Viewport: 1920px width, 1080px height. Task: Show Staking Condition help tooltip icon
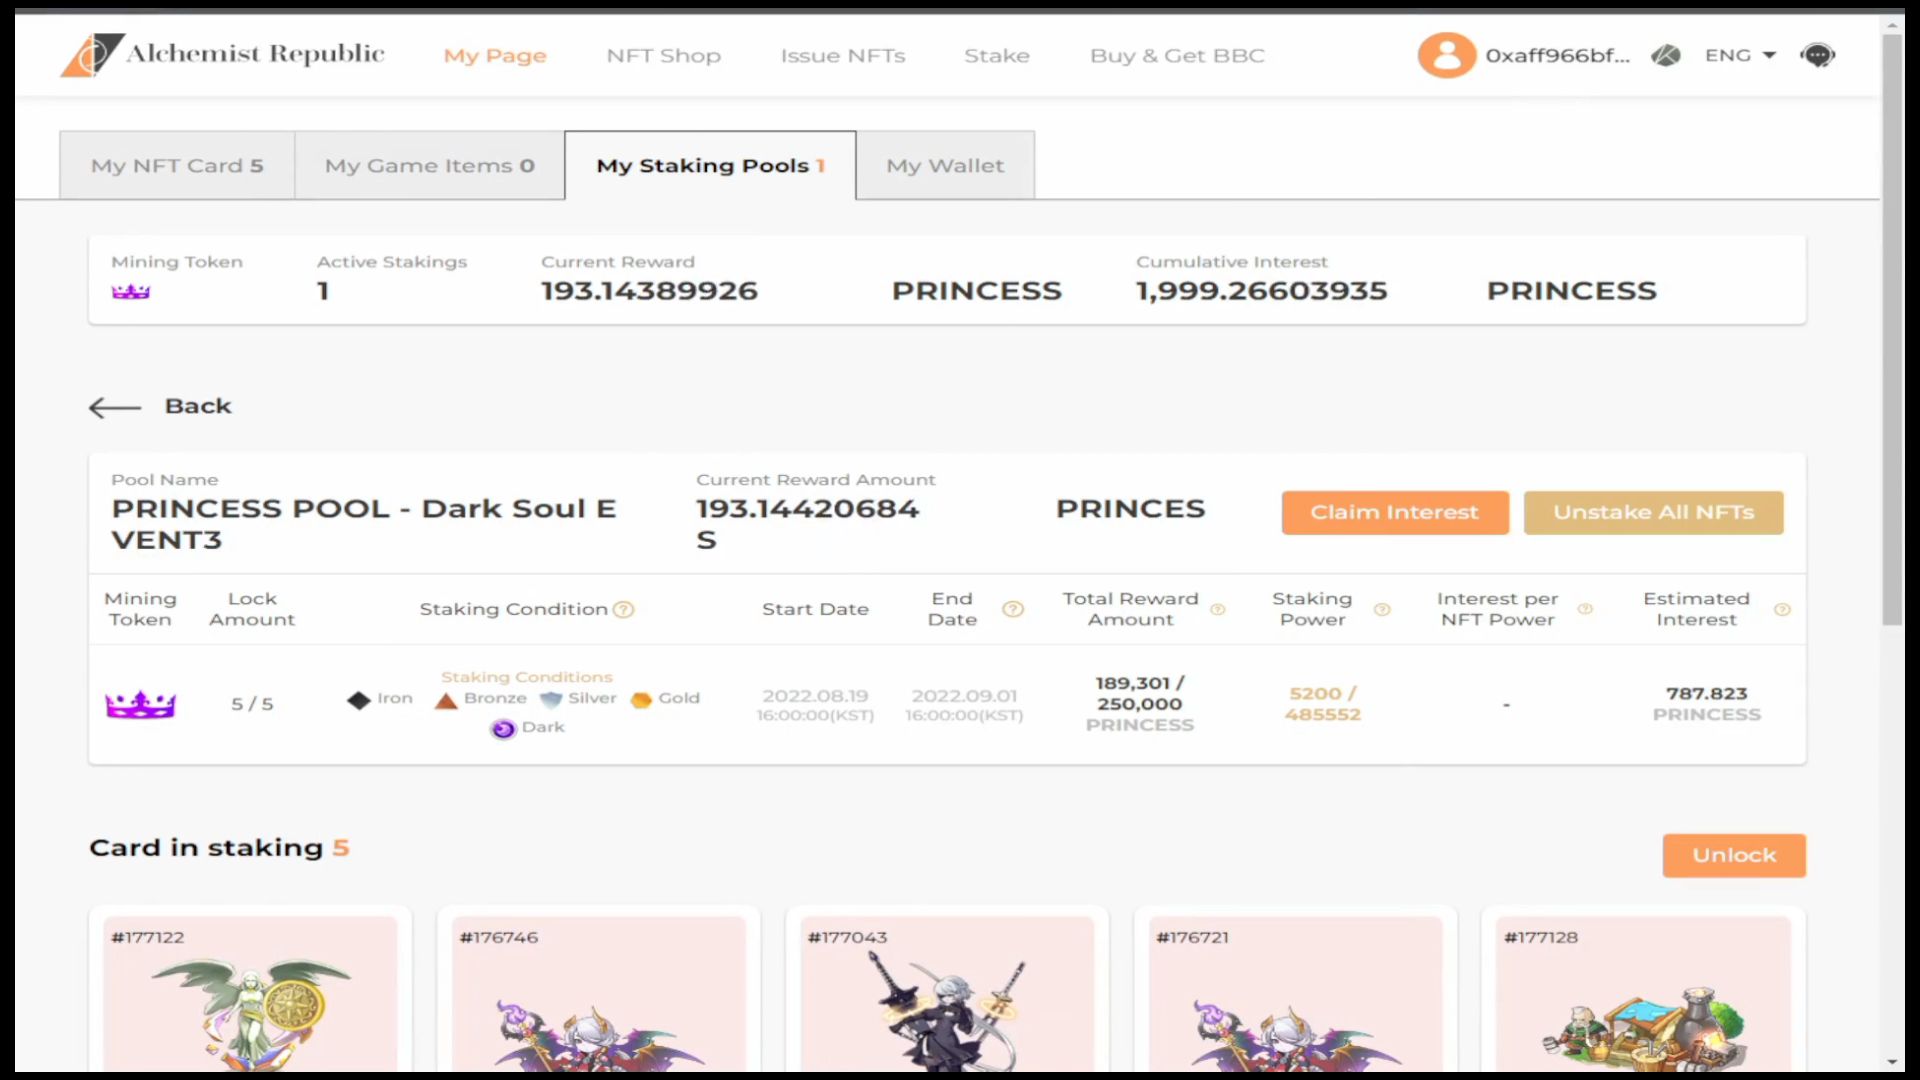click(623, 609)
